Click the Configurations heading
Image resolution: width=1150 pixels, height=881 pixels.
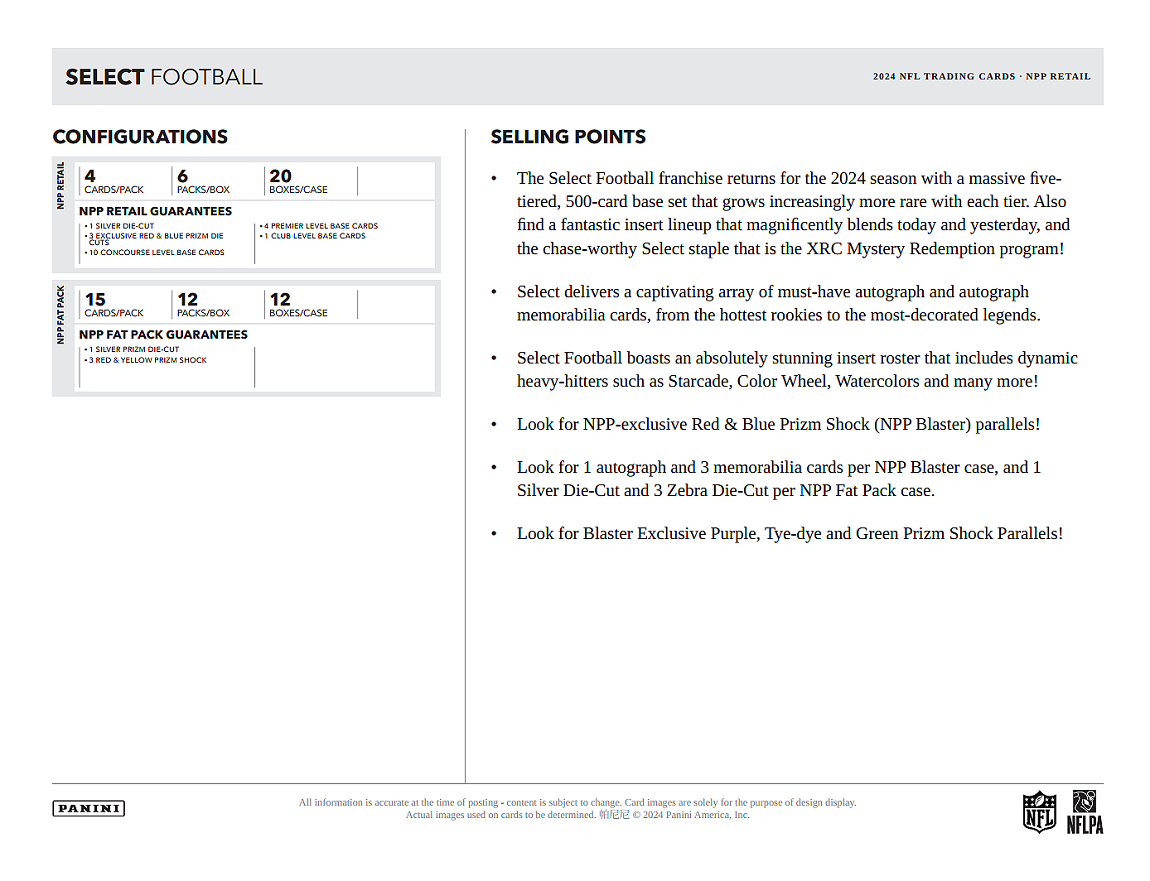click(x=140, y=137)
